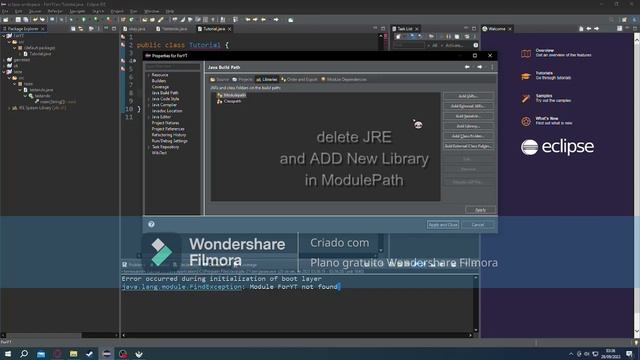Click the Overview book icon on Welcome page

(x=526, y=53)
